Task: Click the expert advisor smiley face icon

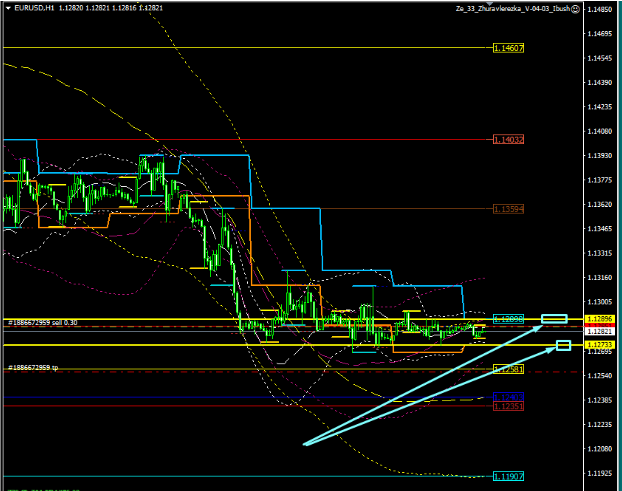Action: coord(577,8)
